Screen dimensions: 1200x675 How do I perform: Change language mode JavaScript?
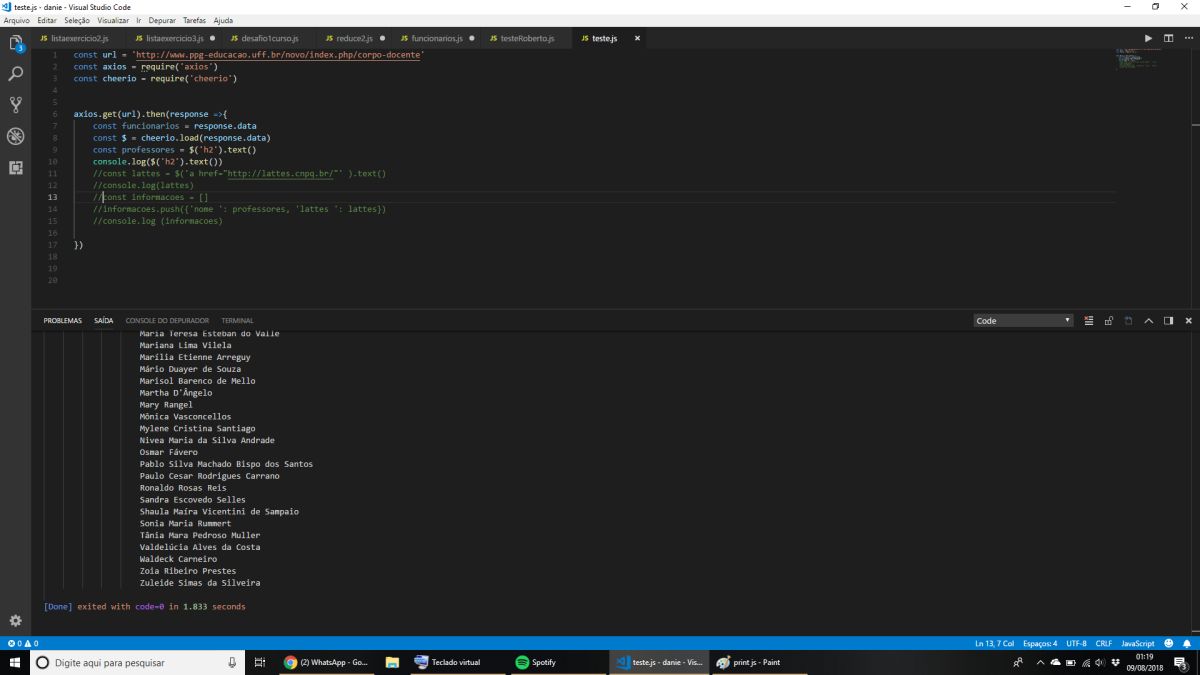(x=1138, y=643)
